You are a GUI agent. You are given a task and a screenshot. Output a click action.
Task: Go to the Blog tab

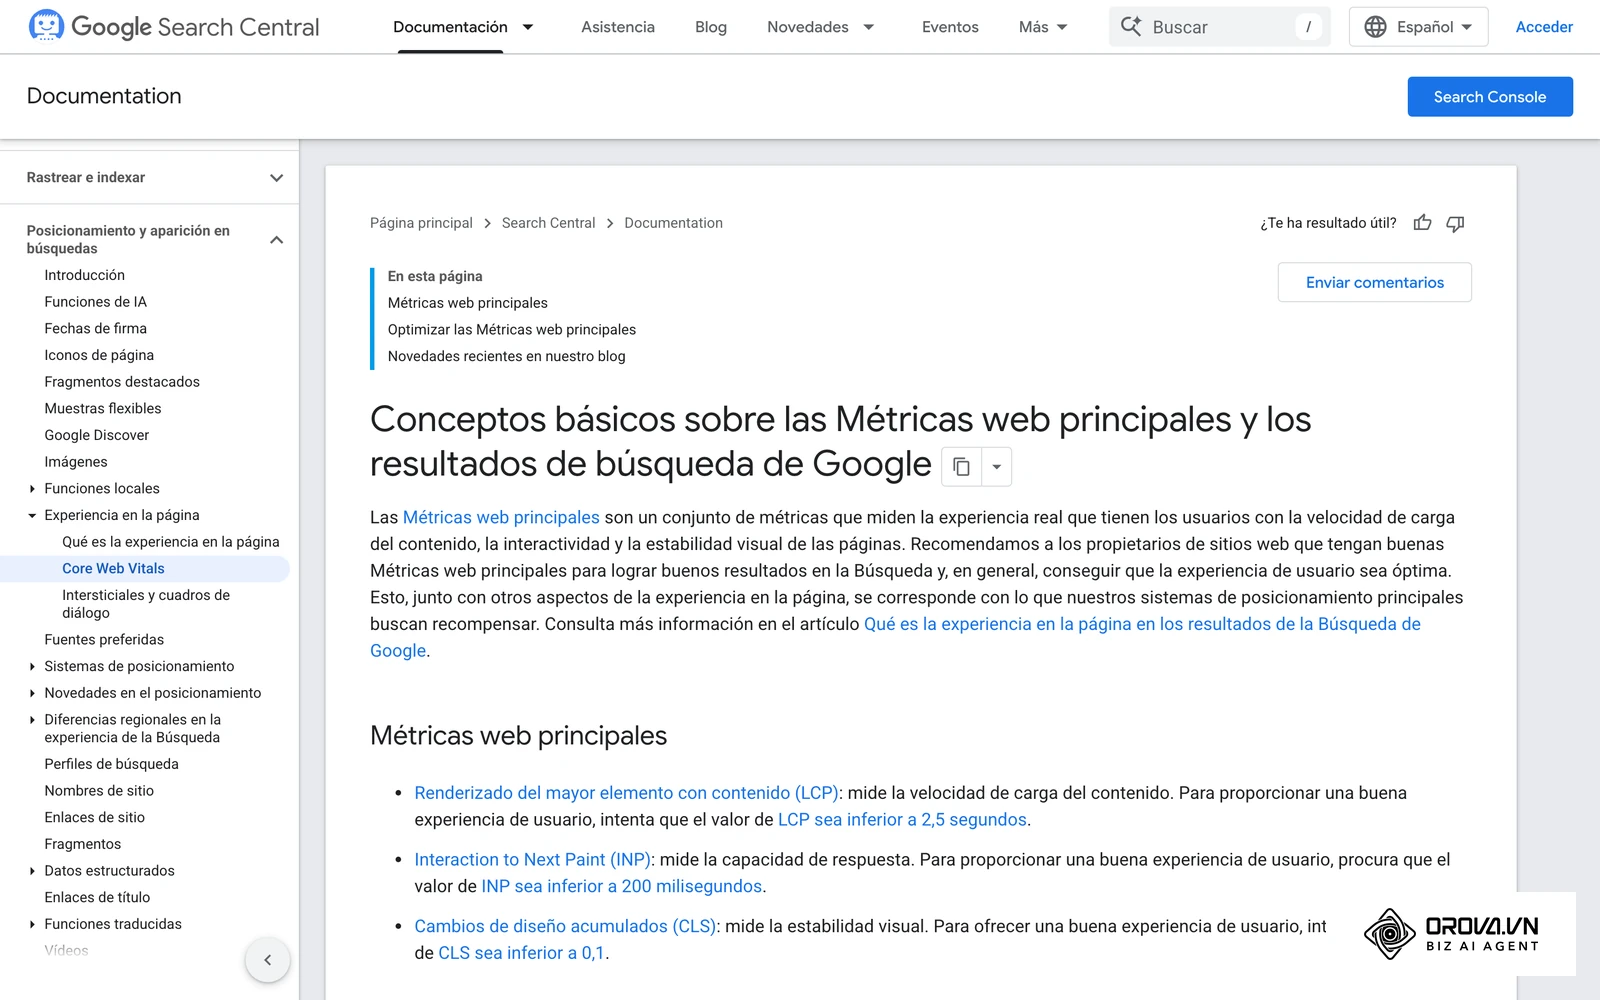pyautogui.click(x=711, y=27)
